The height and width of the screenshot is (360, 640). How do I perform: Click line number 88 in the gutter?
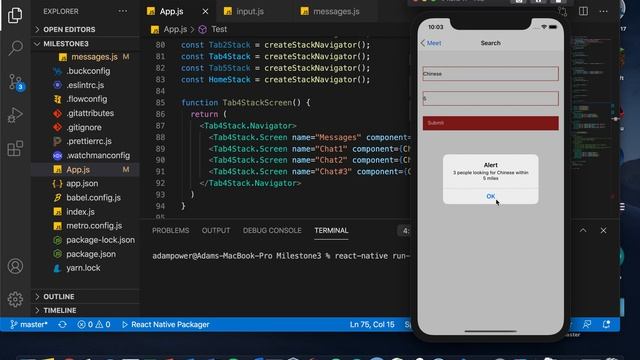[160, 138]
